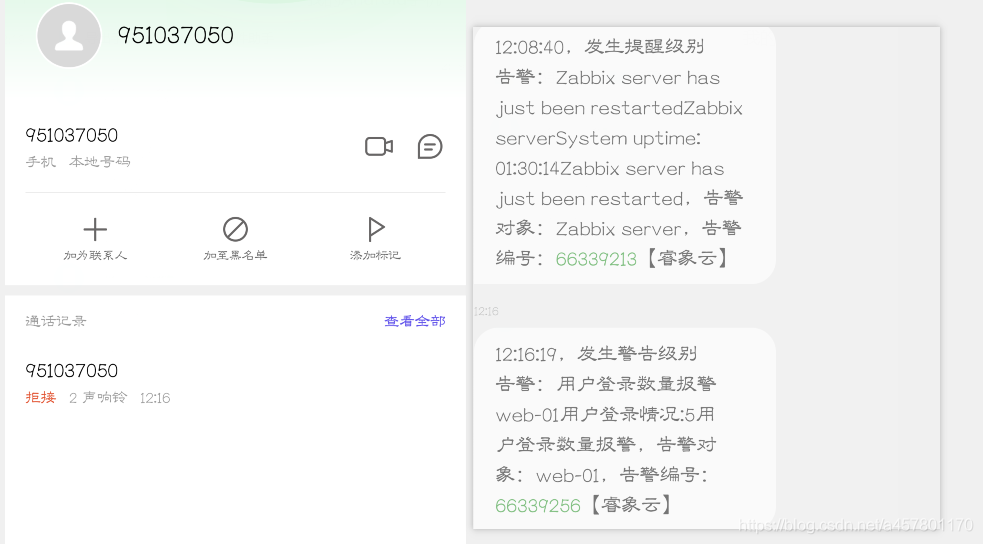Tap the contact avatar picture
The width and height of the screenshot is (983, 544).
[x=69, y=35]
